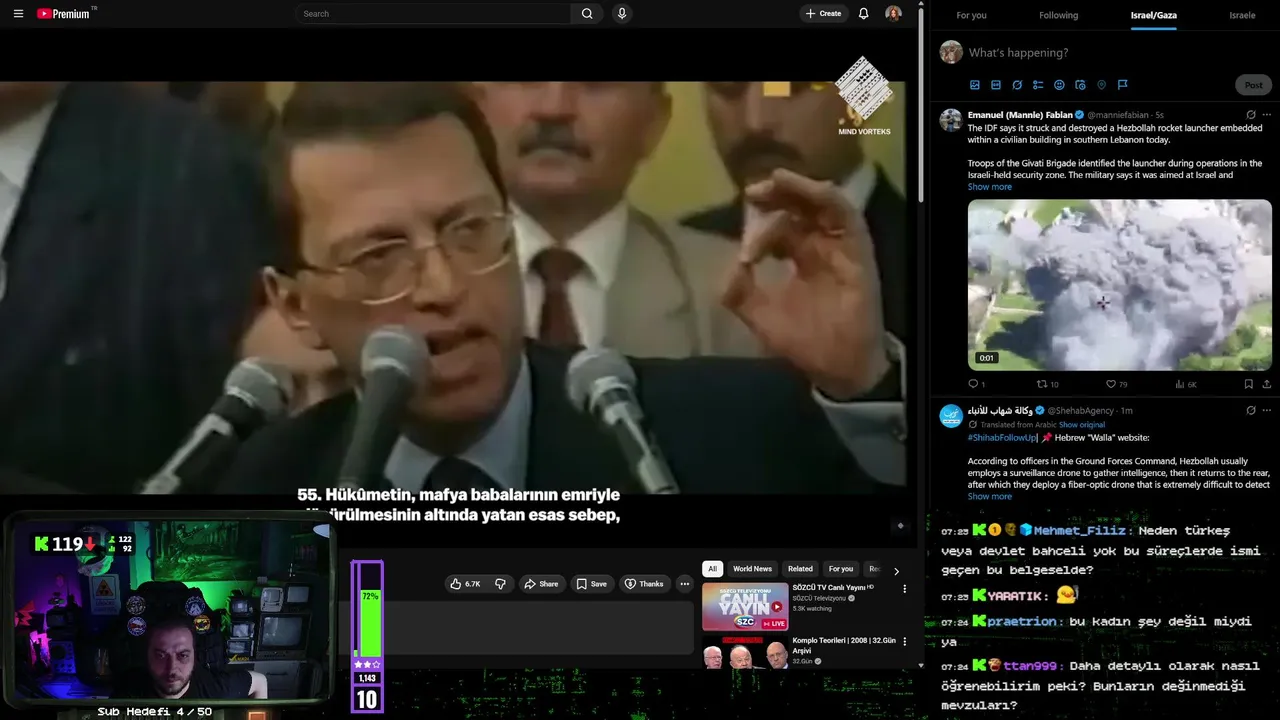Add a poll to the X post
Image resolution: width=1280 pixels, height=720 pixels.
(1038, 85)
